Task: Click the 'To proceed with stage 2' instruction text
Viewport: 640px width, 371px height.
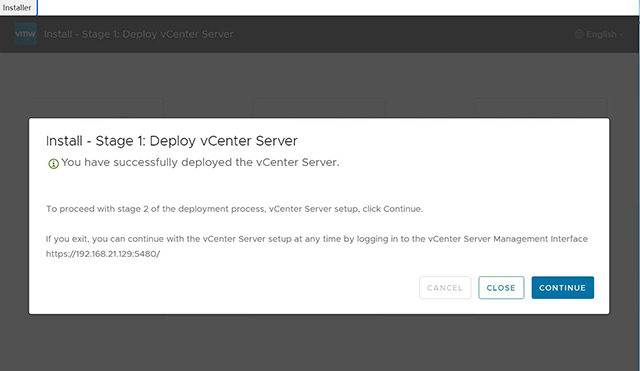Action: tap(234, 209)
